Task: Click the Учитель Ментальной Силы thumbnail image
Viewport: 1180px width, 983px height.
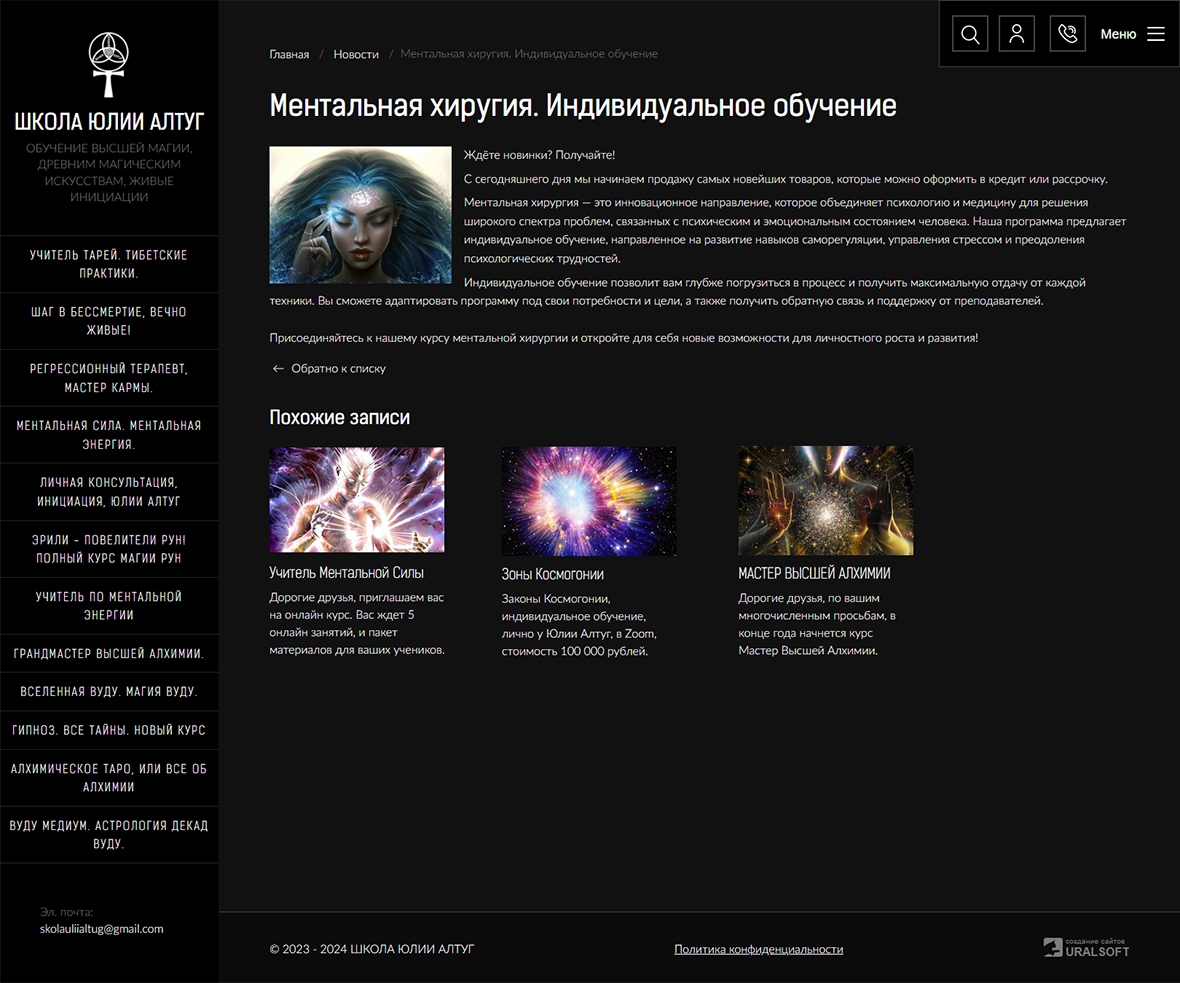Action: pos(357,499)
